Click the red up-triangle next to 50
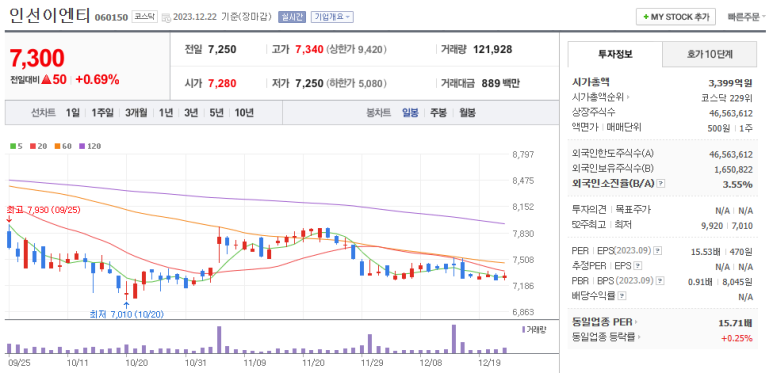The height and width of the screenshot is (373, 773). 46,80
